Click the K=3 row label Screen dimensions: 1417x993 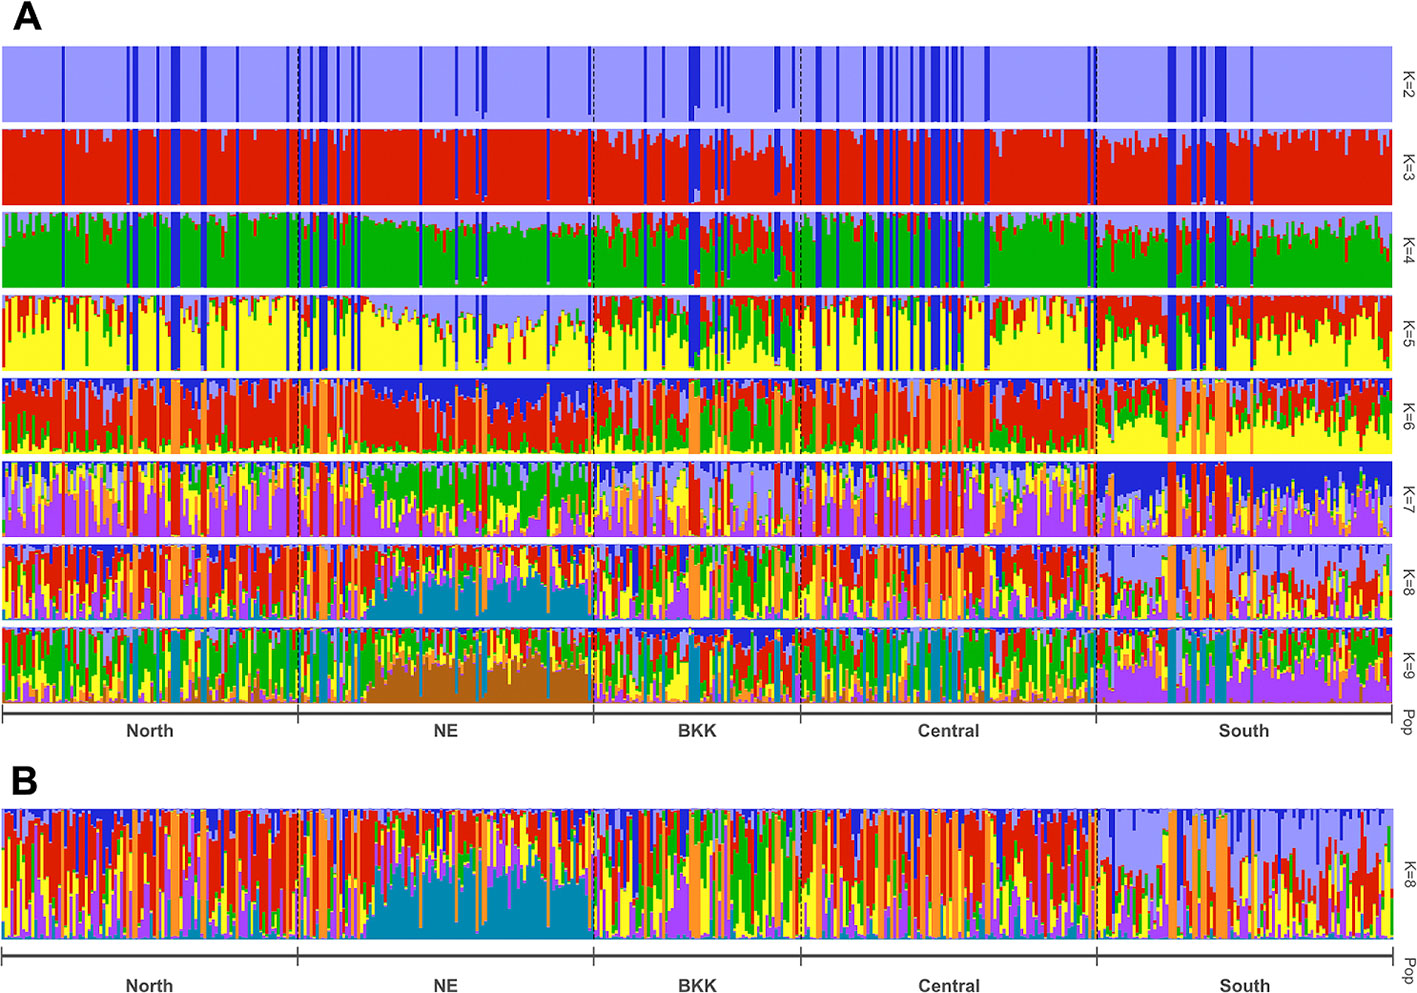tap(1408, 167)
